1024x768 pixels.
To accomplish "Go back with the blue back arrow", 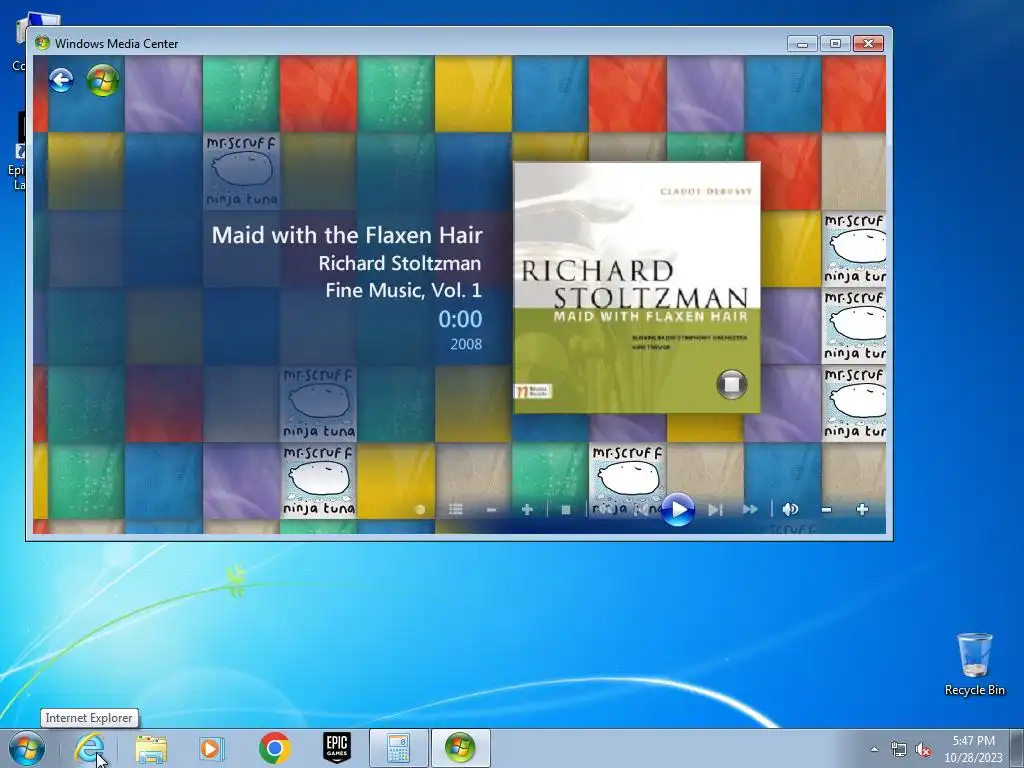I will [x=61, y=80].
